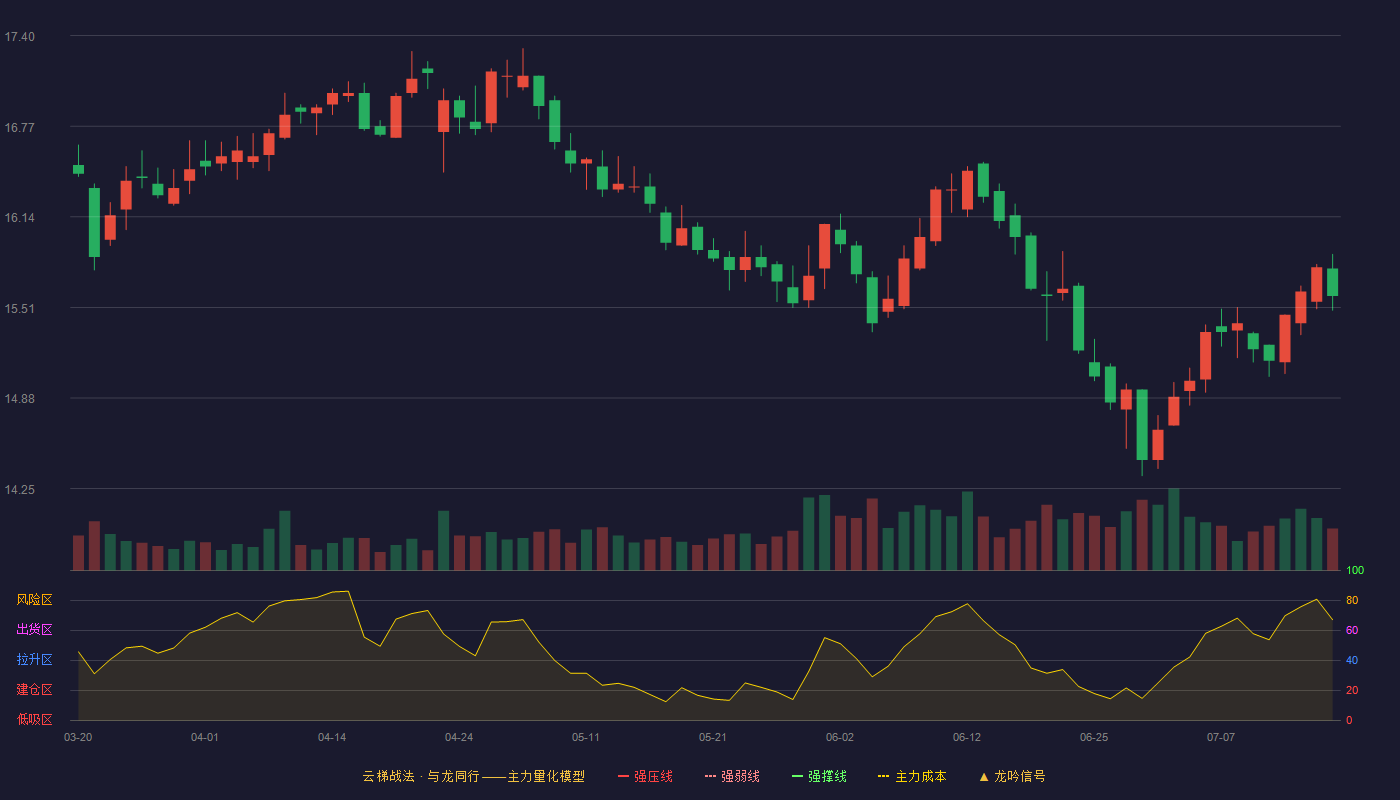
Task: Click the 06-12 date axis label
Action: click(967, 737)
